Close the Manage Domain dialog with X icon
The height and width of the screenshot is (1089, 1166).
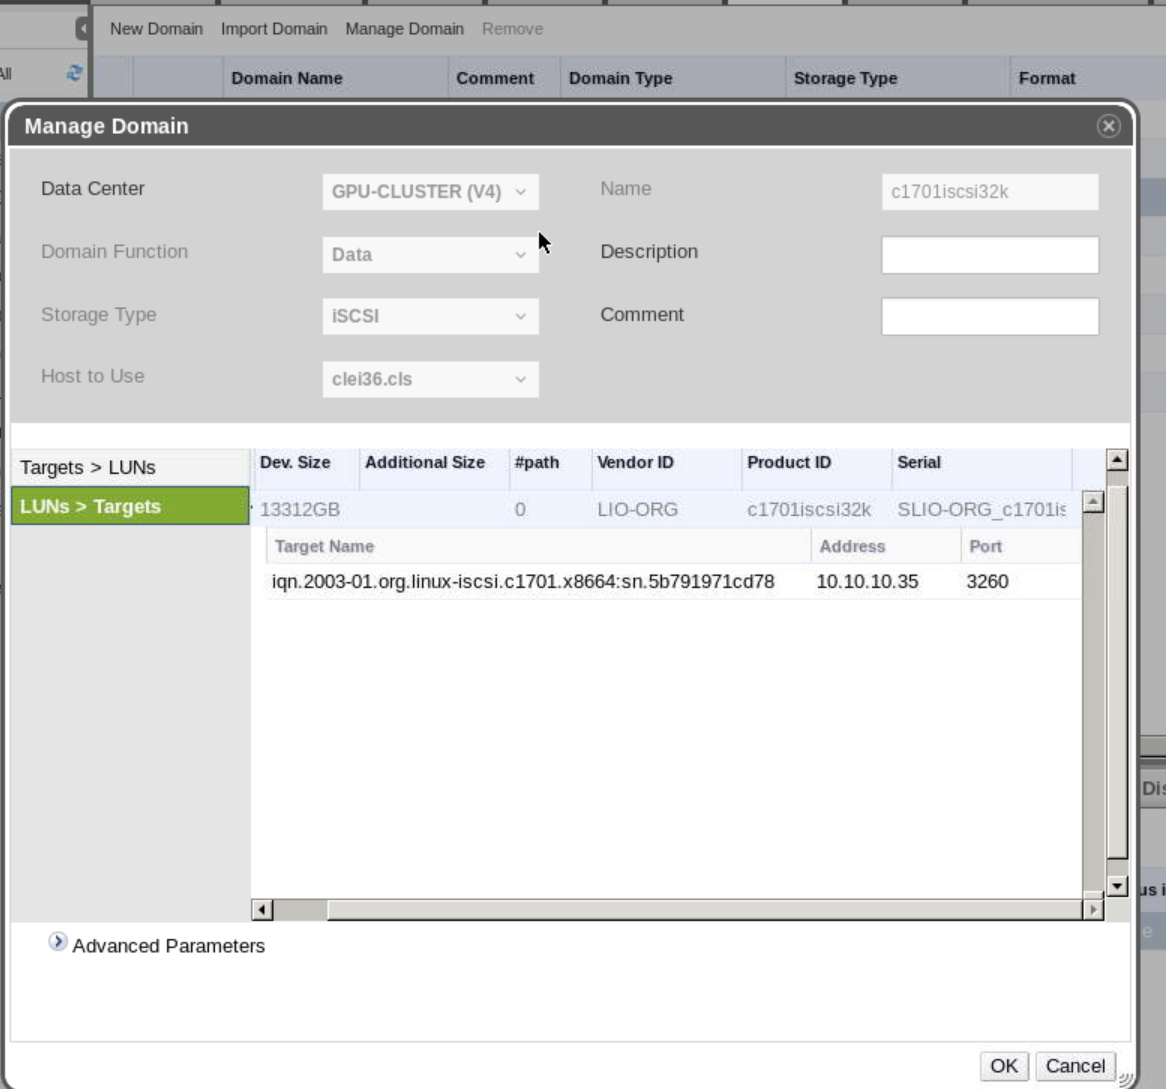[1108, 127]
